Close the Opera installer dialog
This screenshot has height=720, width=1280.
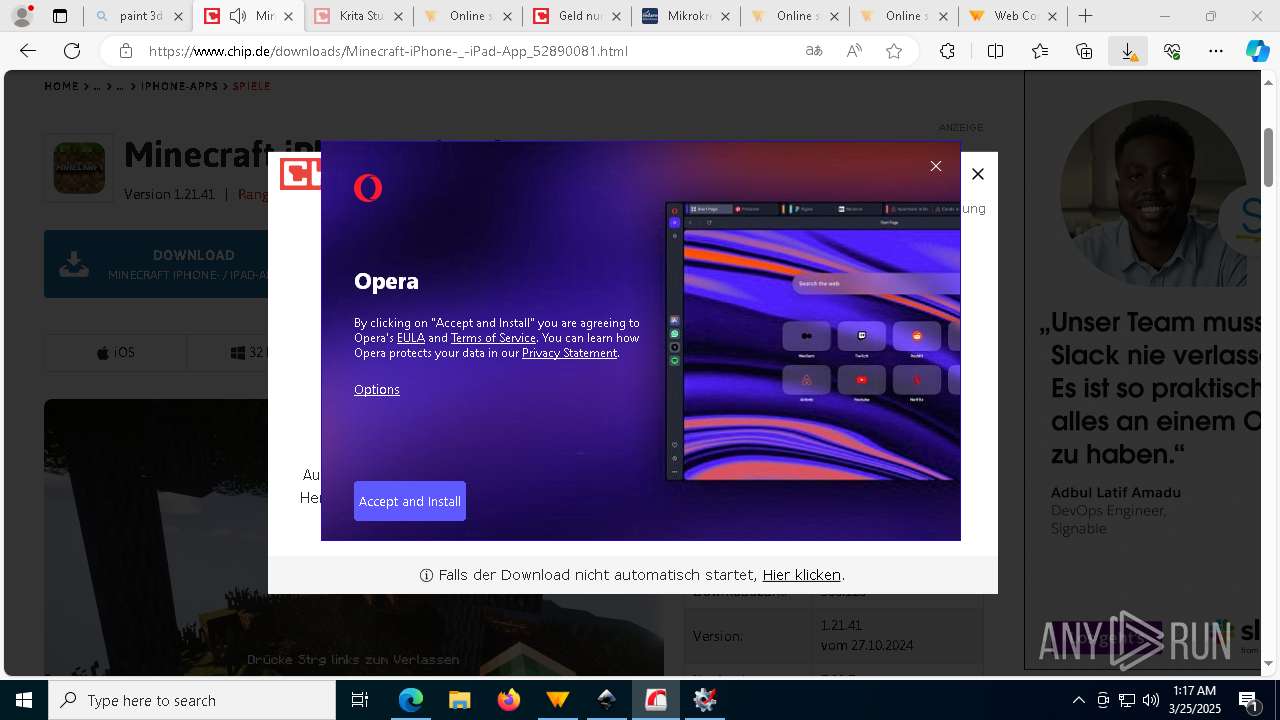(936, 166)
